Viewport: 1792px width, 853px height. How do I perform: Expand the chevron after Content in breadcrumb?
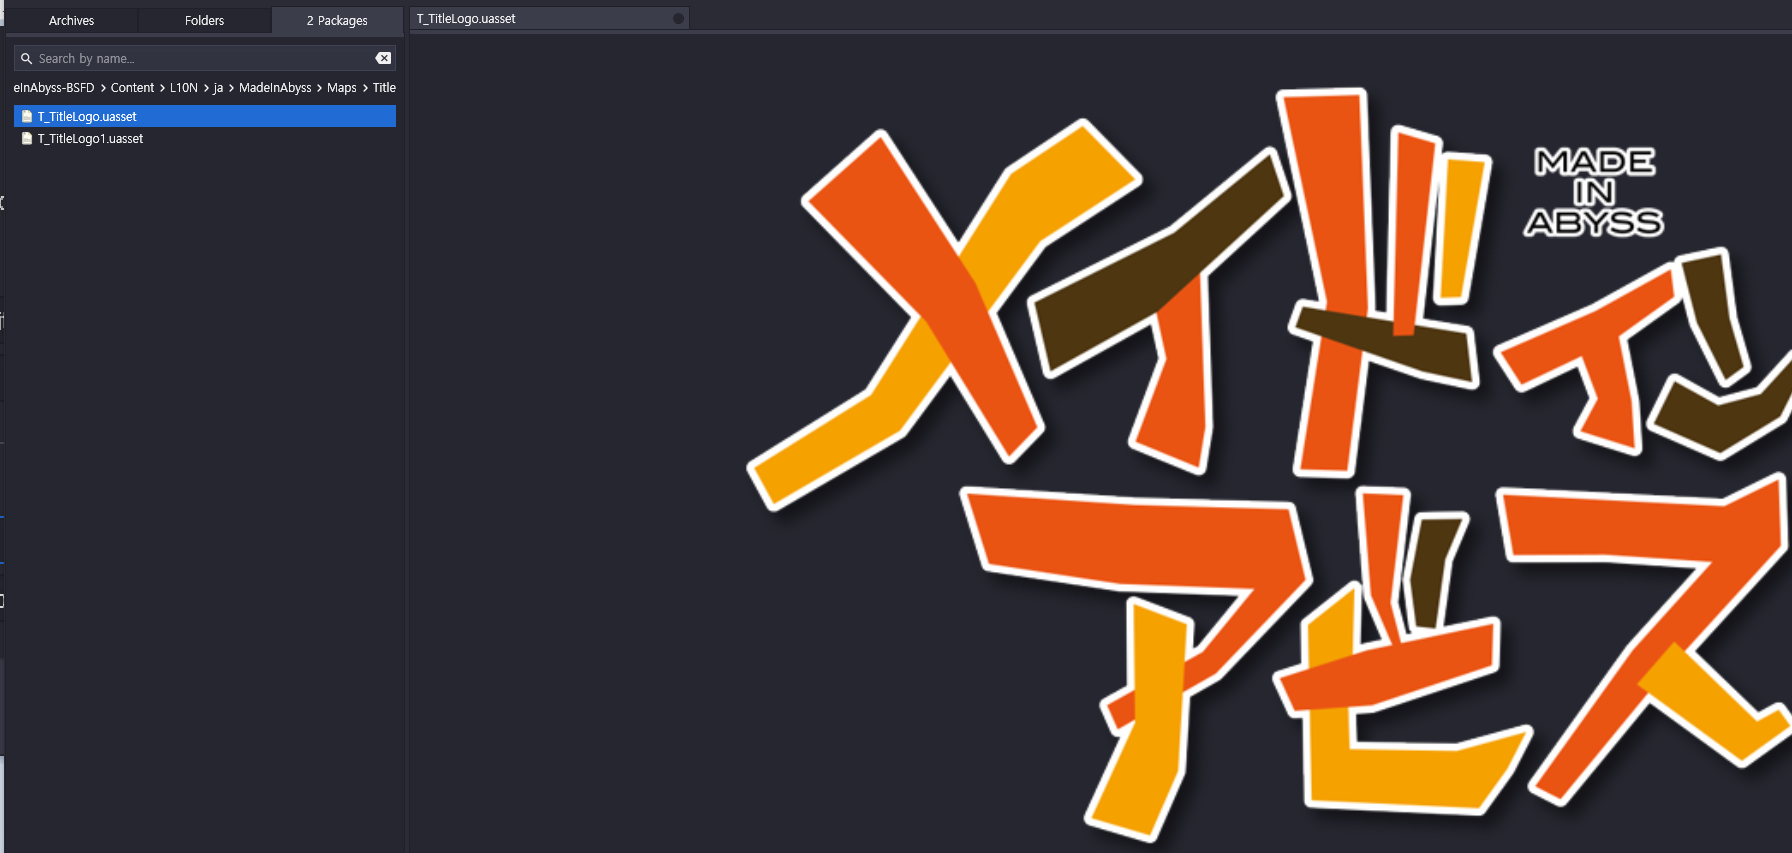click(162, 88)
